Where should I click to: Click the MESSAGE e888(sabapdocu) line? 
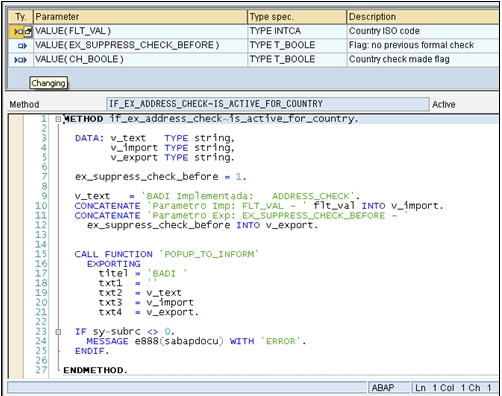click(196, 341)
